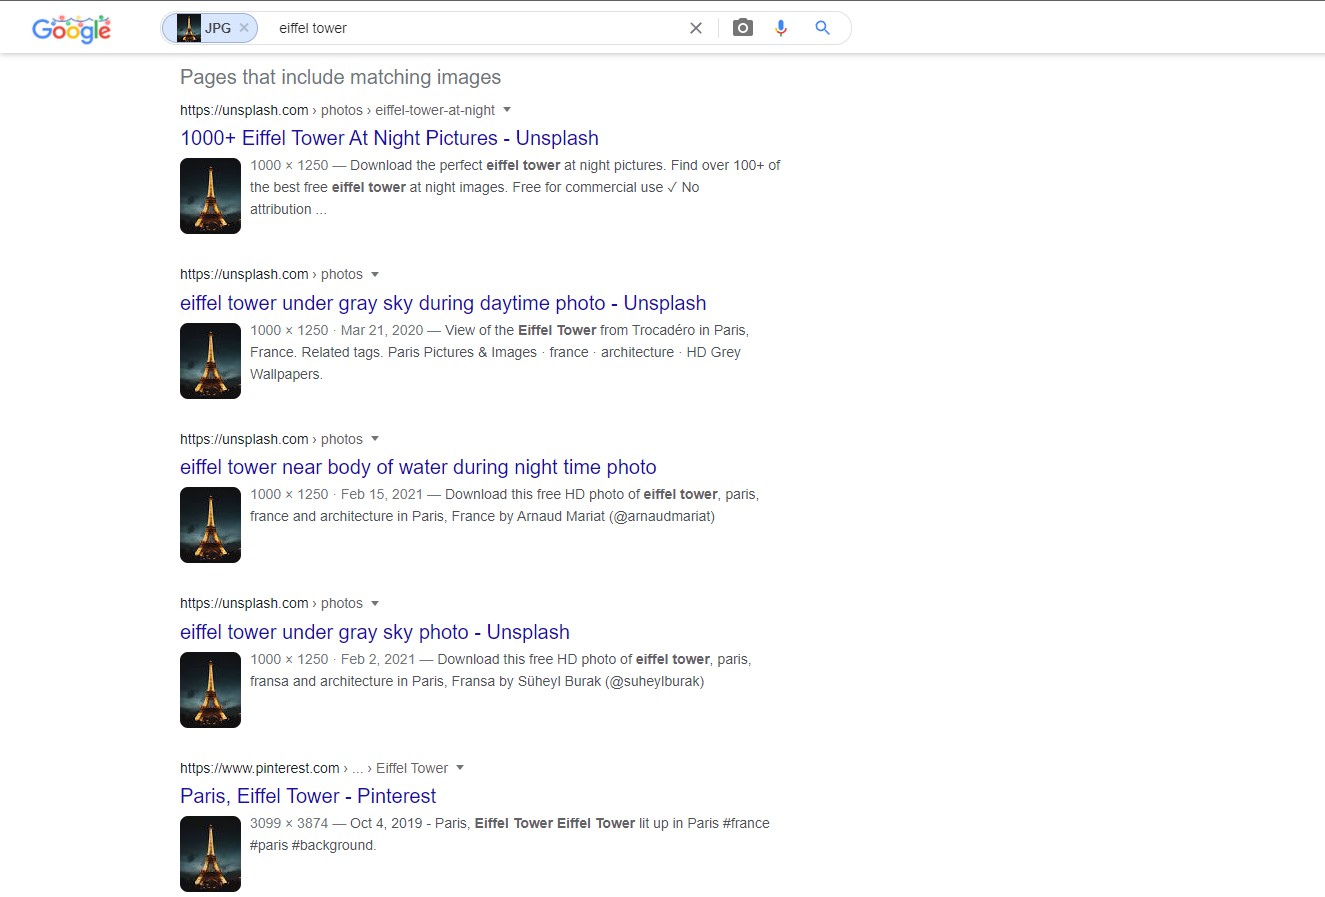Viewport: 1325px width, 897px height.
Task: Click the Google logo
Action: 71,29
